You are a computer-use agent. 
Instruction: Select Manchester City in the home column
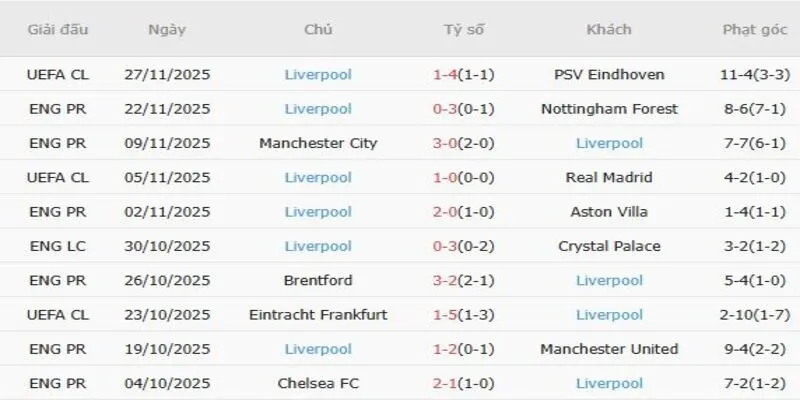coord(318,143)
